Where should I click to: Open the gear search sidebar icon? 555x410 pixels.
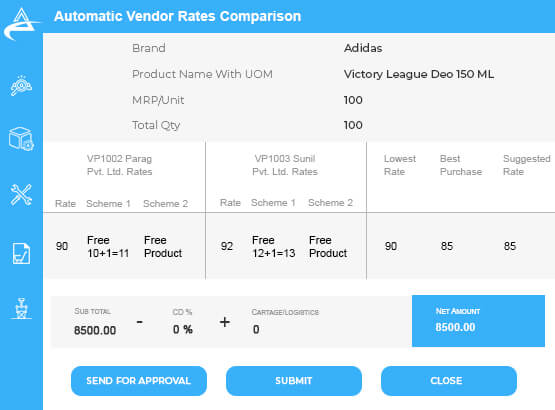click(x=21, y=86)
